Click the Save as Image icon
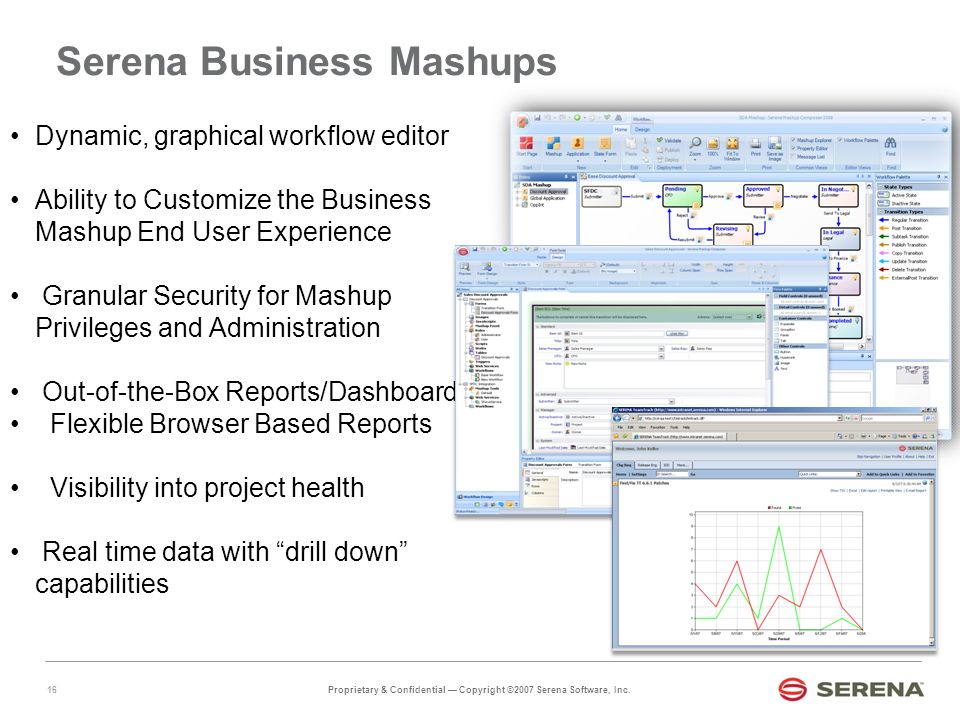 coord(775,143)
